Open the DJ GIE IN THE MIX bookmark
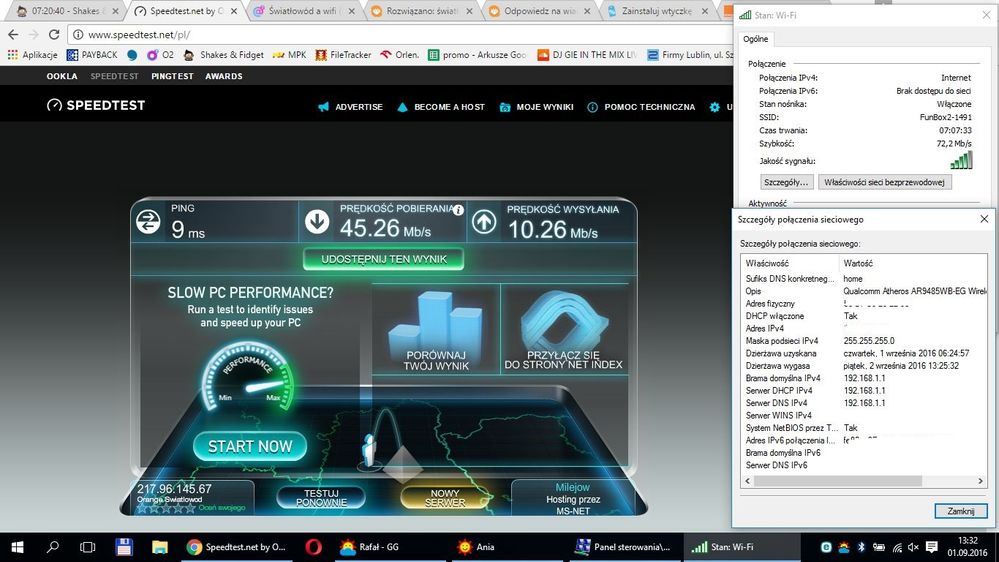Screen dimensions: 999x562 point(587,55)
